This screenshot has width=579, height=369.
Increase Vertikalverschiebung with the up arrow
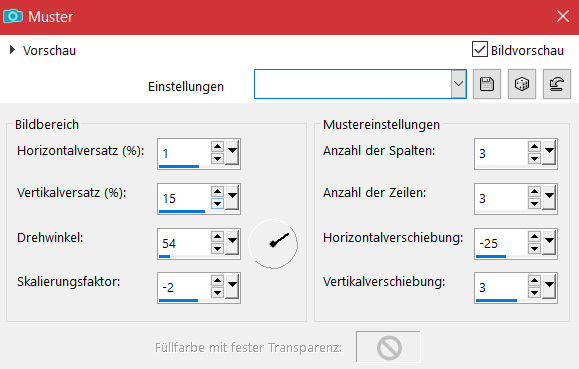pos(534,281)
